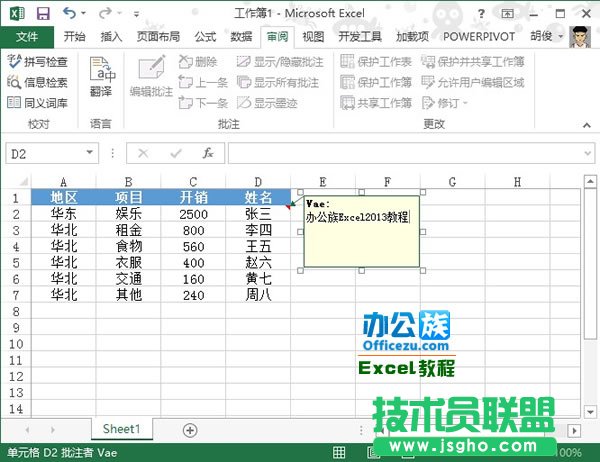Screen dimensions: 600x462
Task: Click 保护并共享工作簿
Action: pos(473,62)
